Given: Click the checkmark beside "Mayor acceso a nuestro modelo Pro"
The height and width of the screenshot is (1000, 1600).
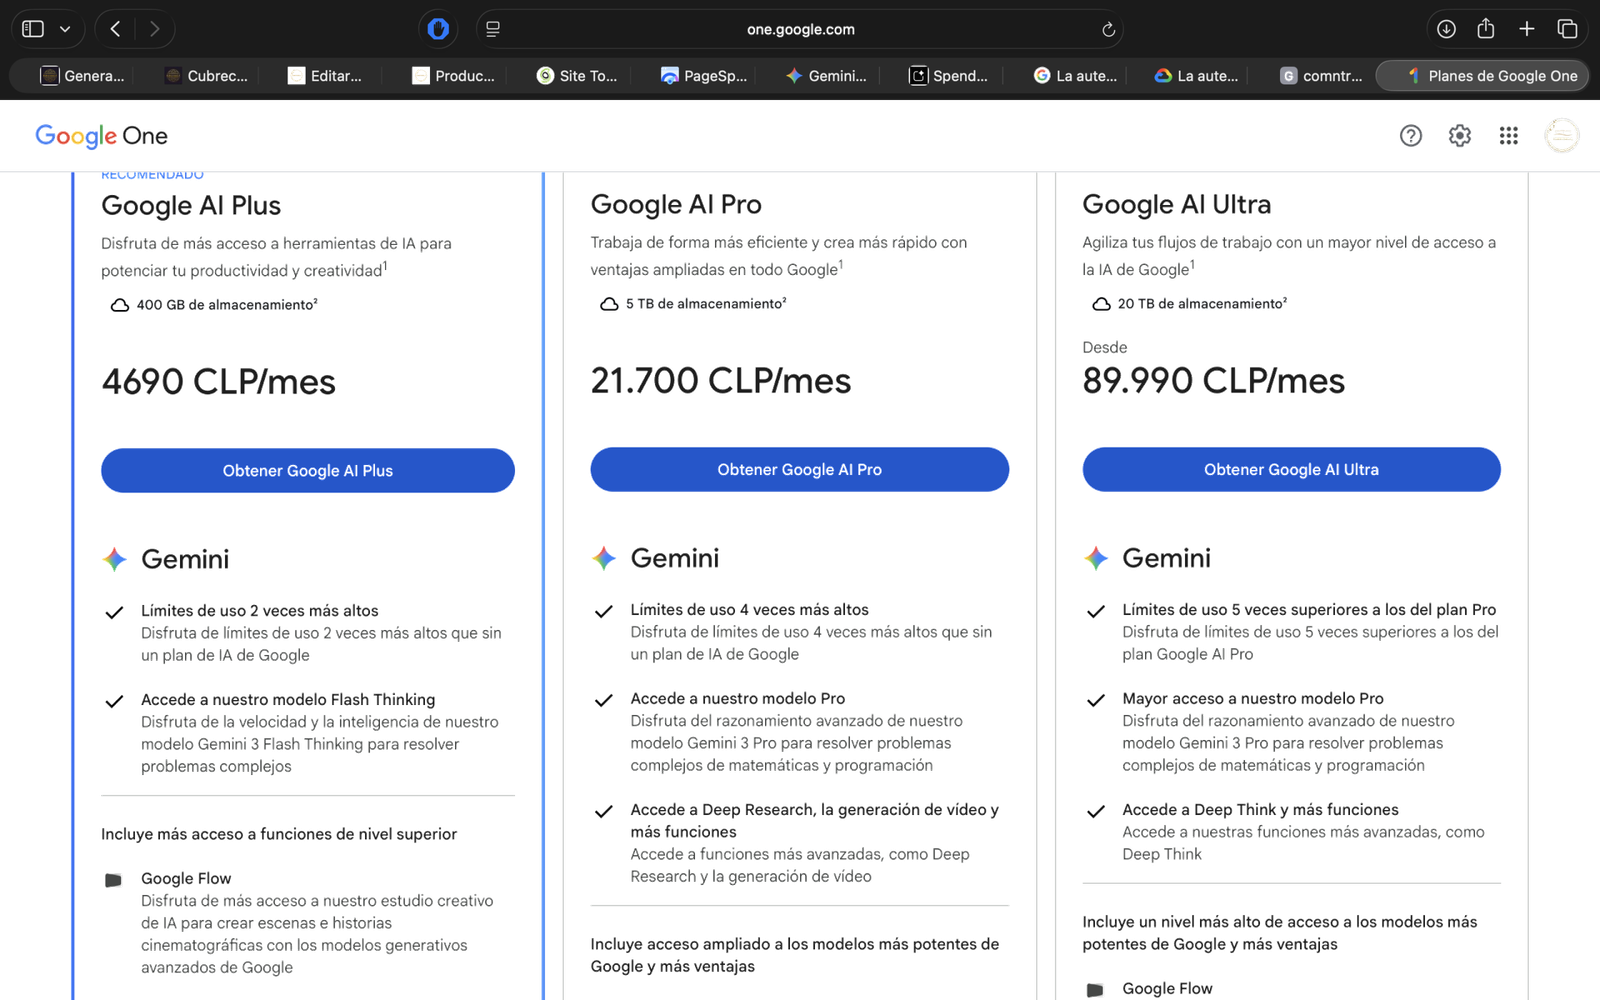Looking at the screenshot, I should (1096, 700).
